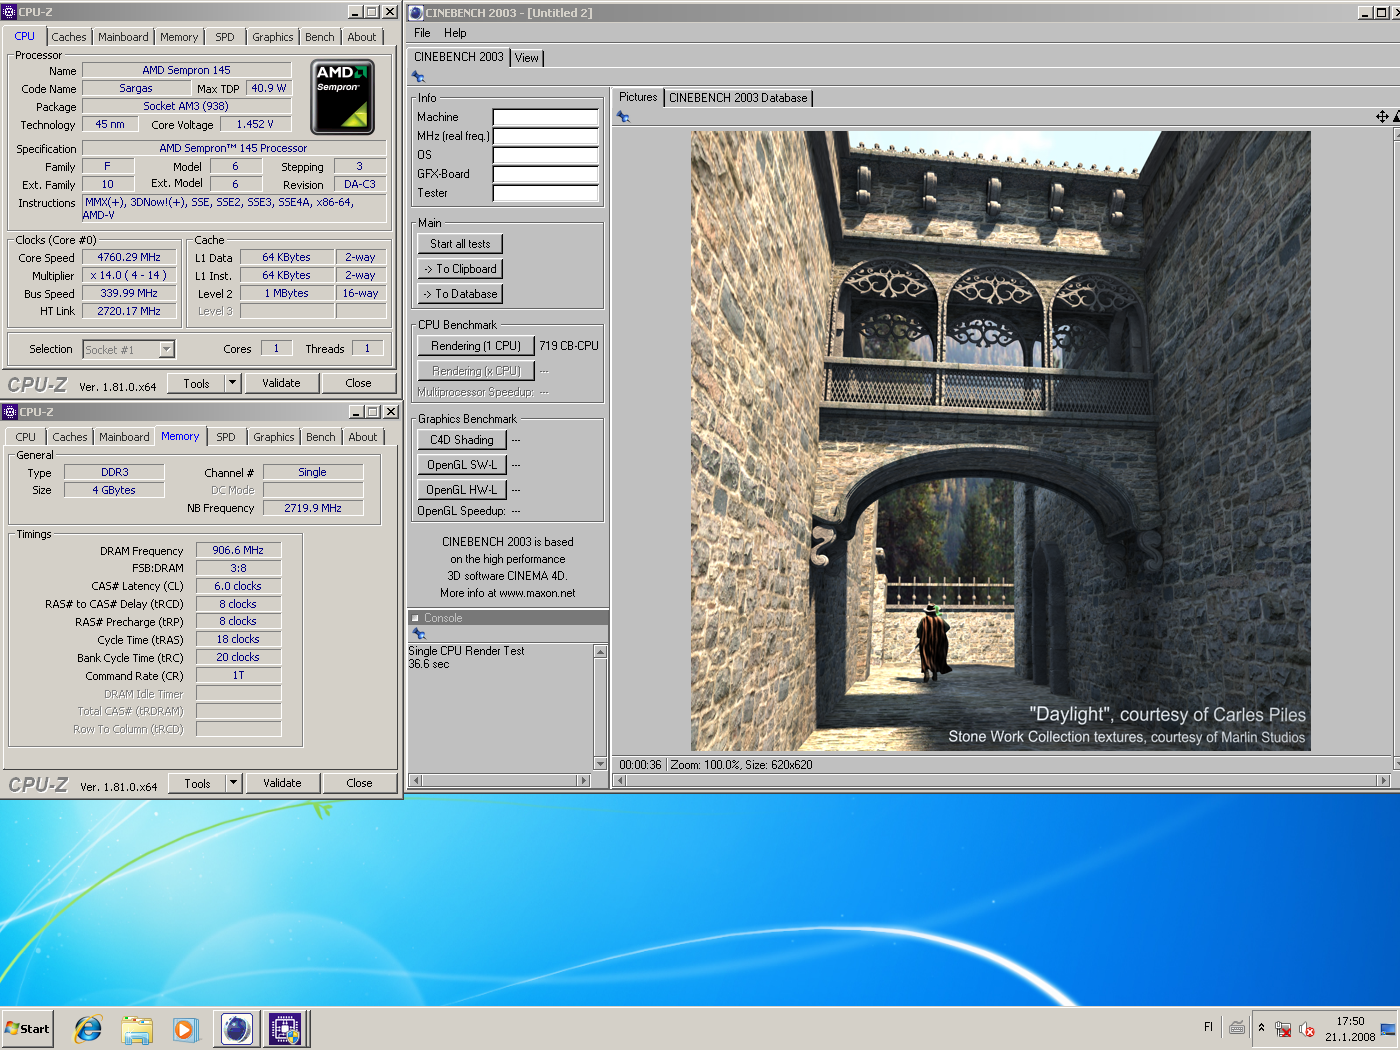Screen dimensions: 1400x1050
Task: Click the pin icon below the CINEBENCH 2003 tab
Action: [x=418, y=77]
